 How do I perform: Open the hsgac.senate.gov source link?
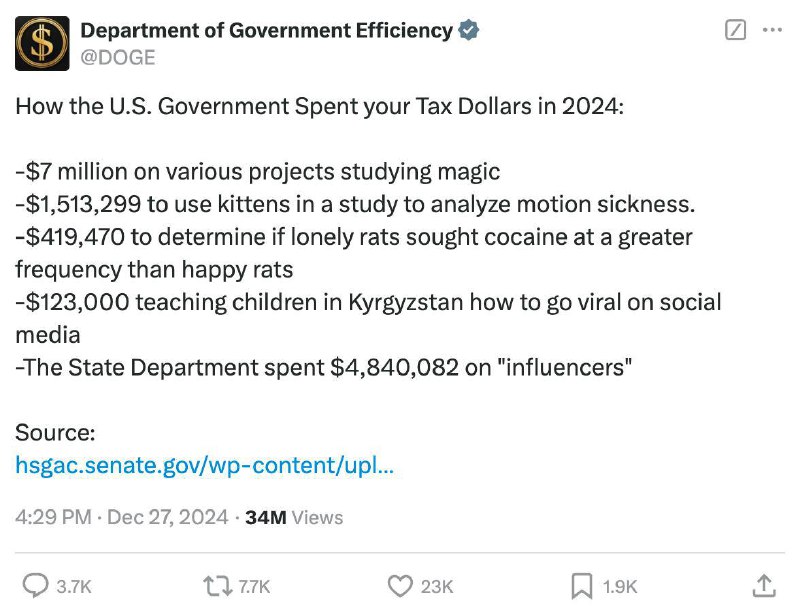pos(205,465)
